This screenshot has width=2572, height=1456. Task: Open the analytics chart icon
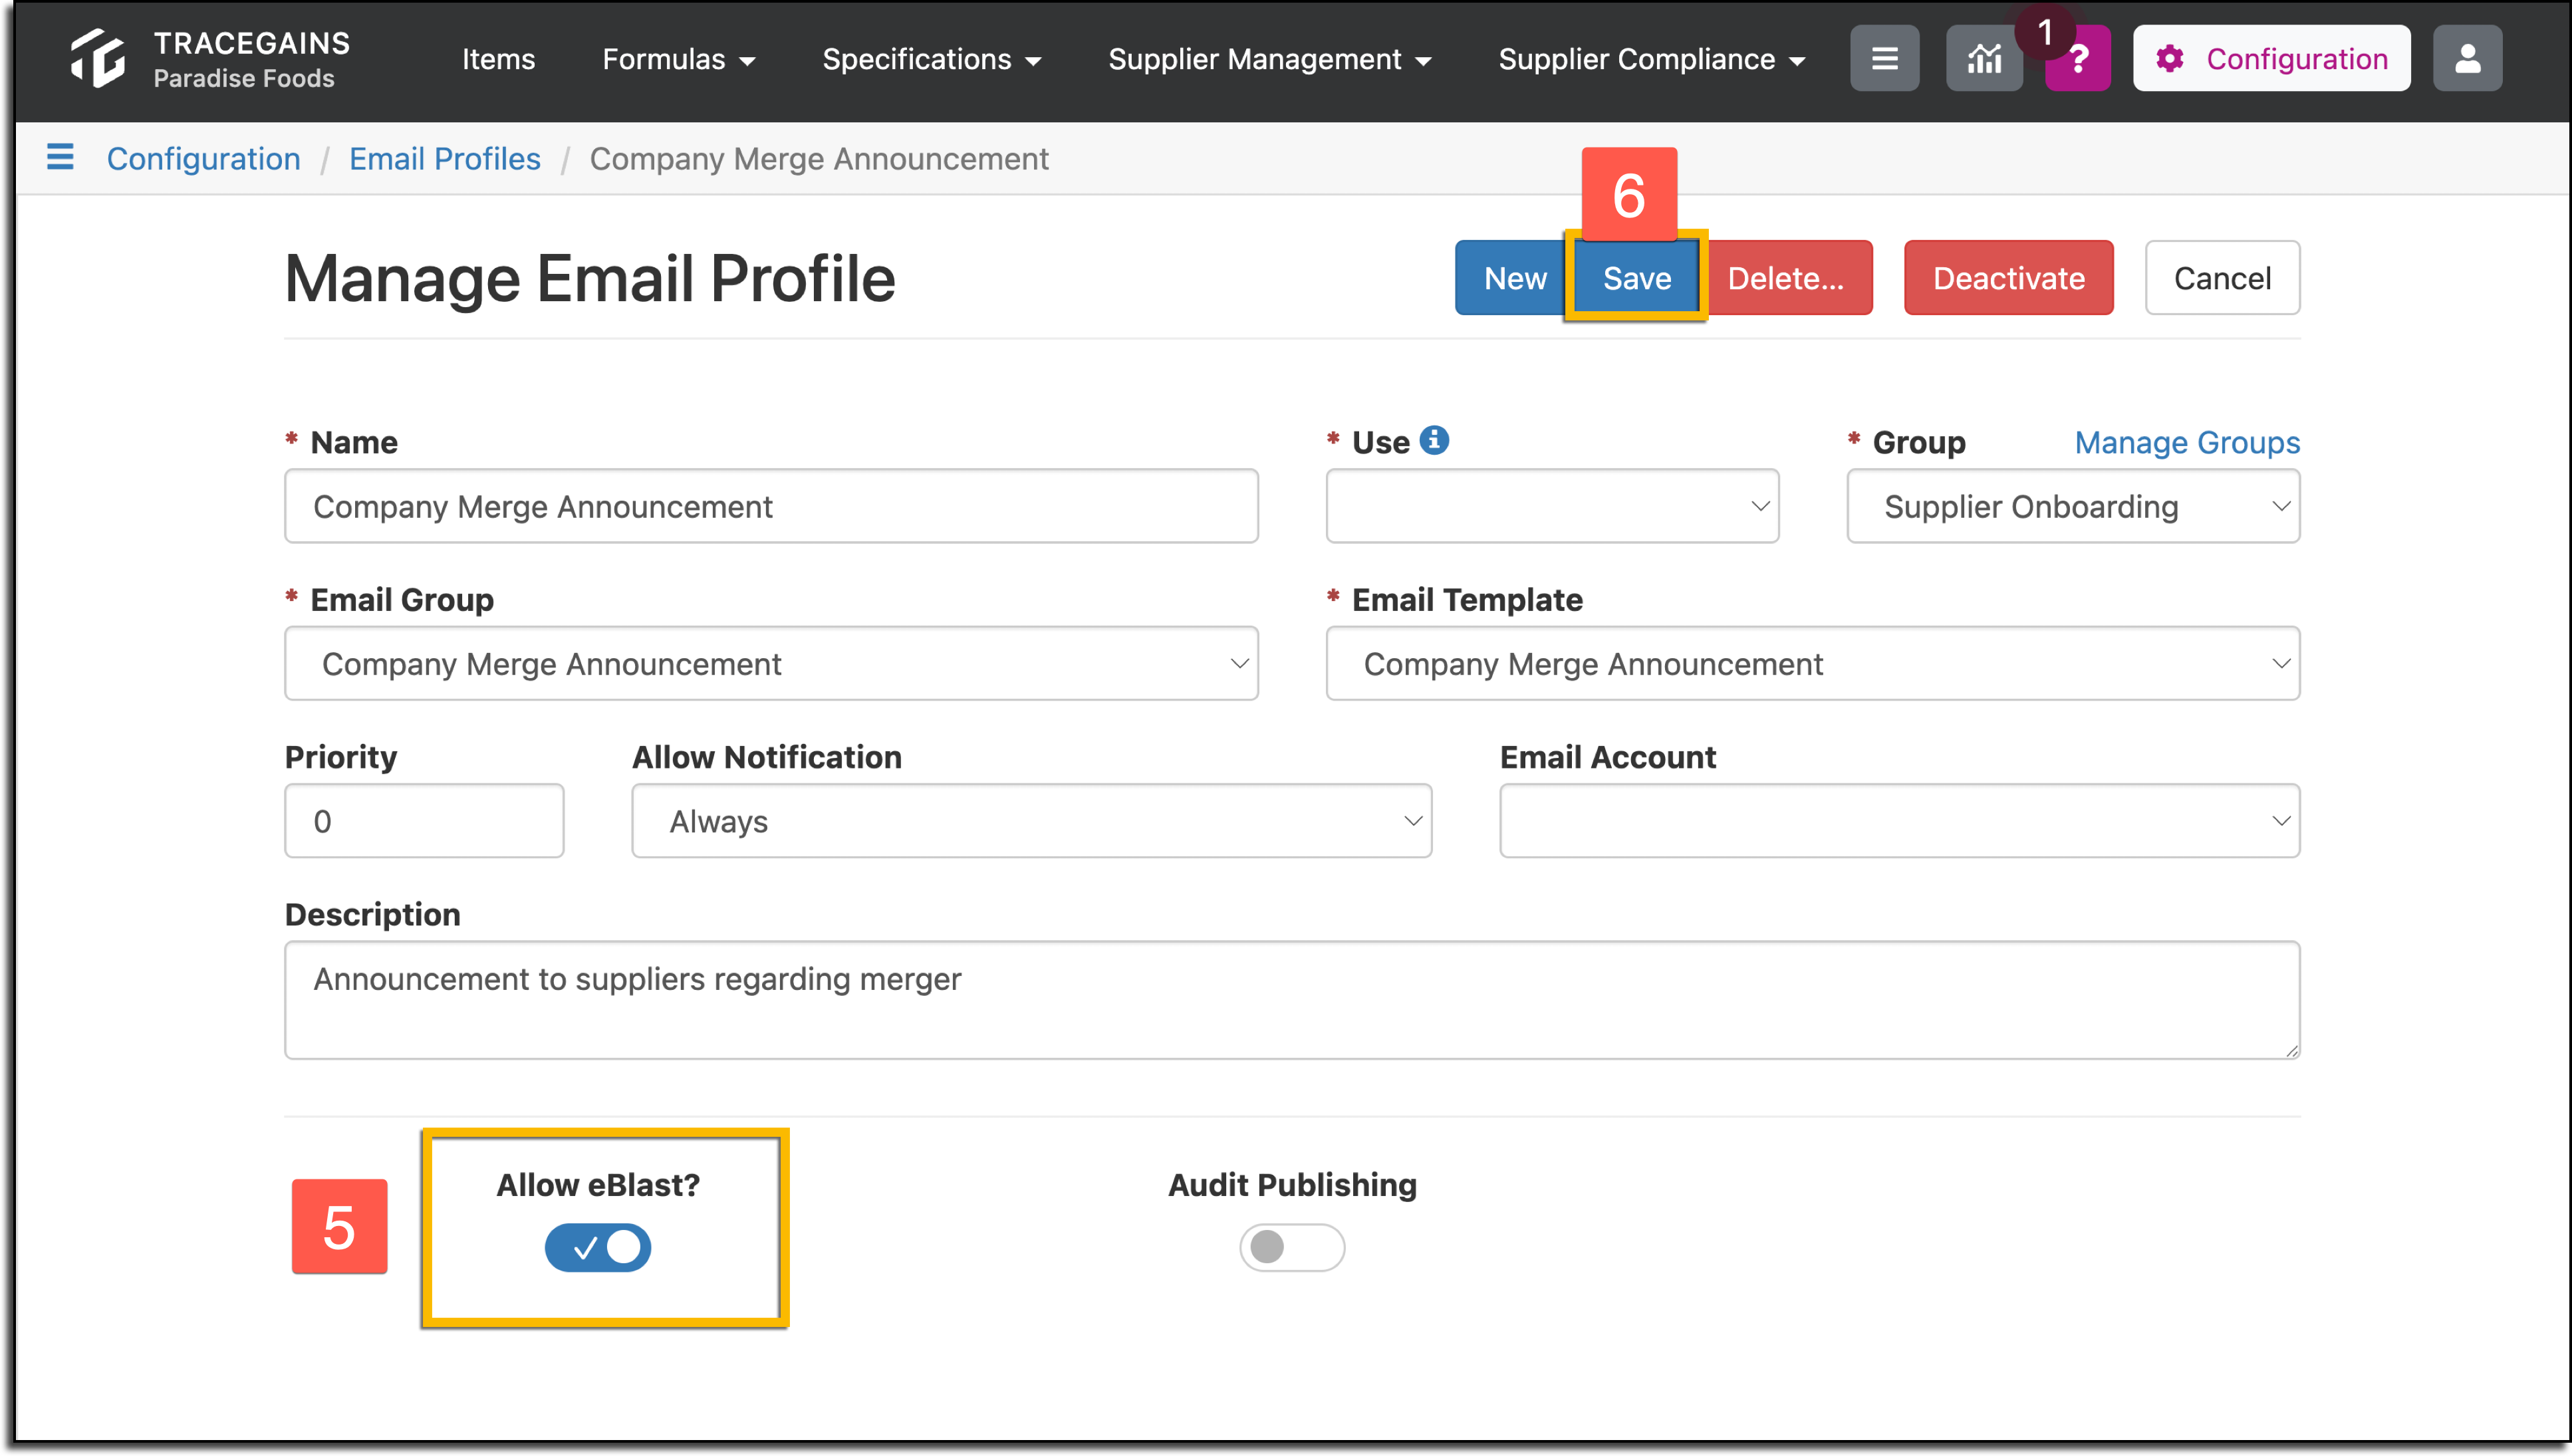click(x=1984, y=59)
